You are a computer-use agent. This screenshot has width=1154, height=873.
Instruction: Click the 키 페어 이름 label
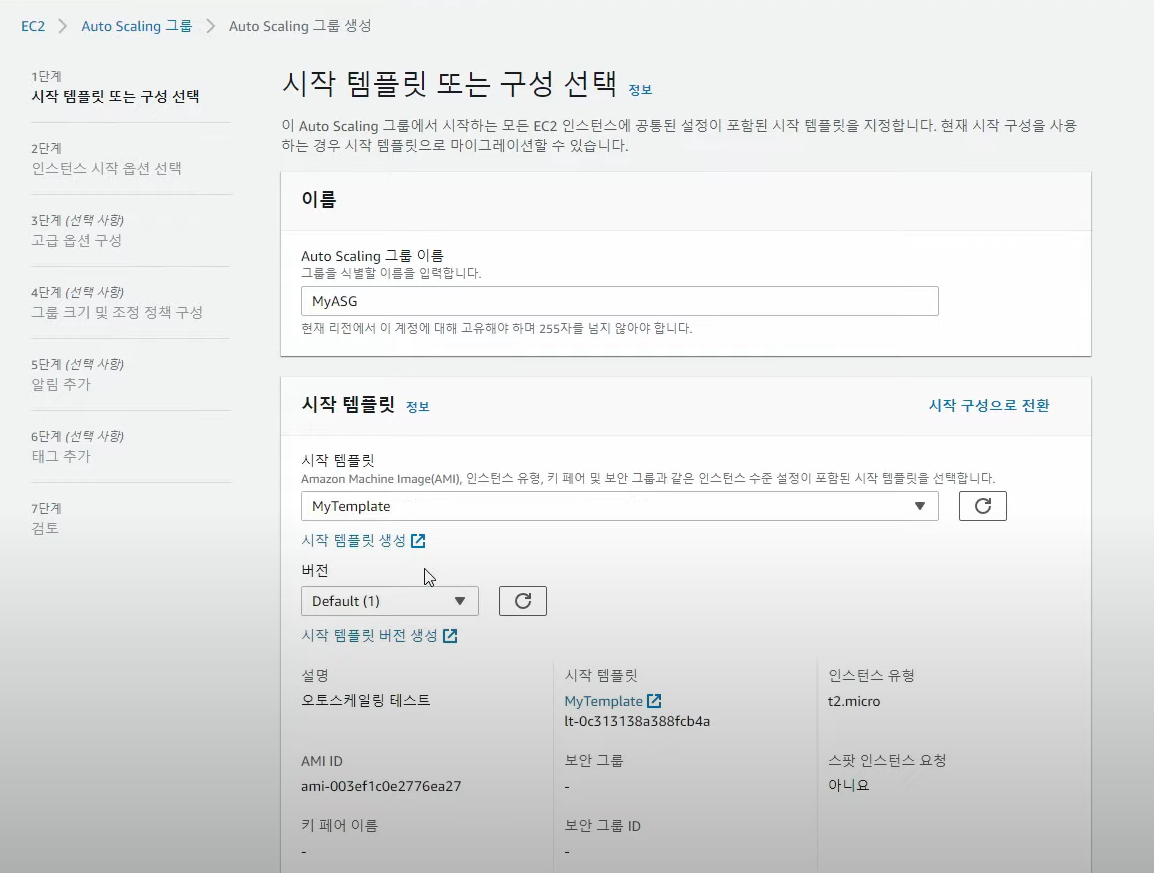point(339,826)
